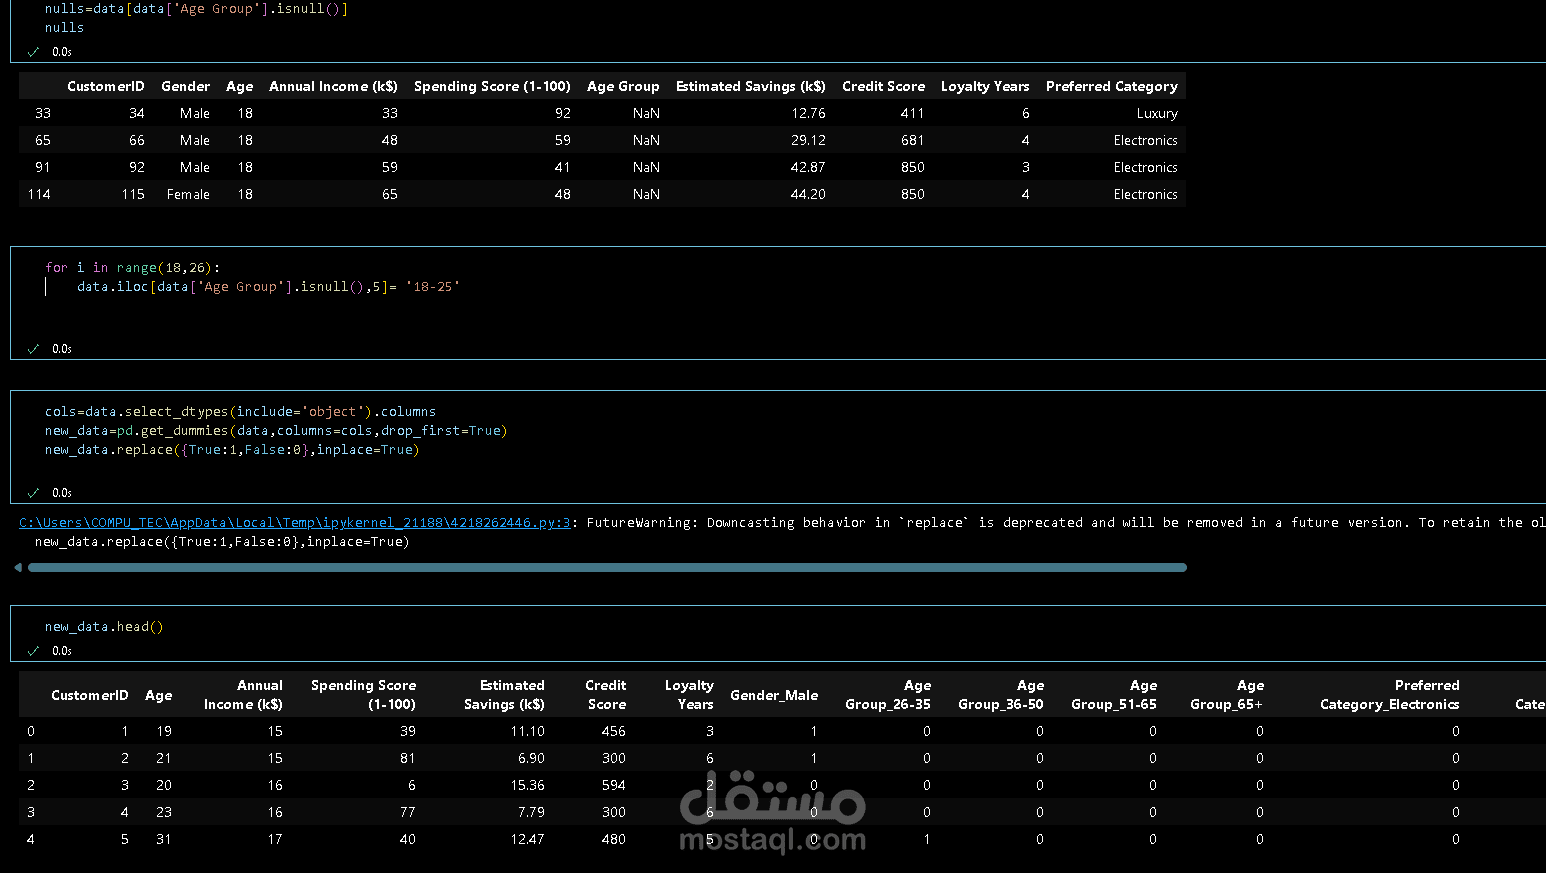Click spending score 77 in head table
Image resolution: width=1546 pixels, height=873 pixels.
(407, 813)
